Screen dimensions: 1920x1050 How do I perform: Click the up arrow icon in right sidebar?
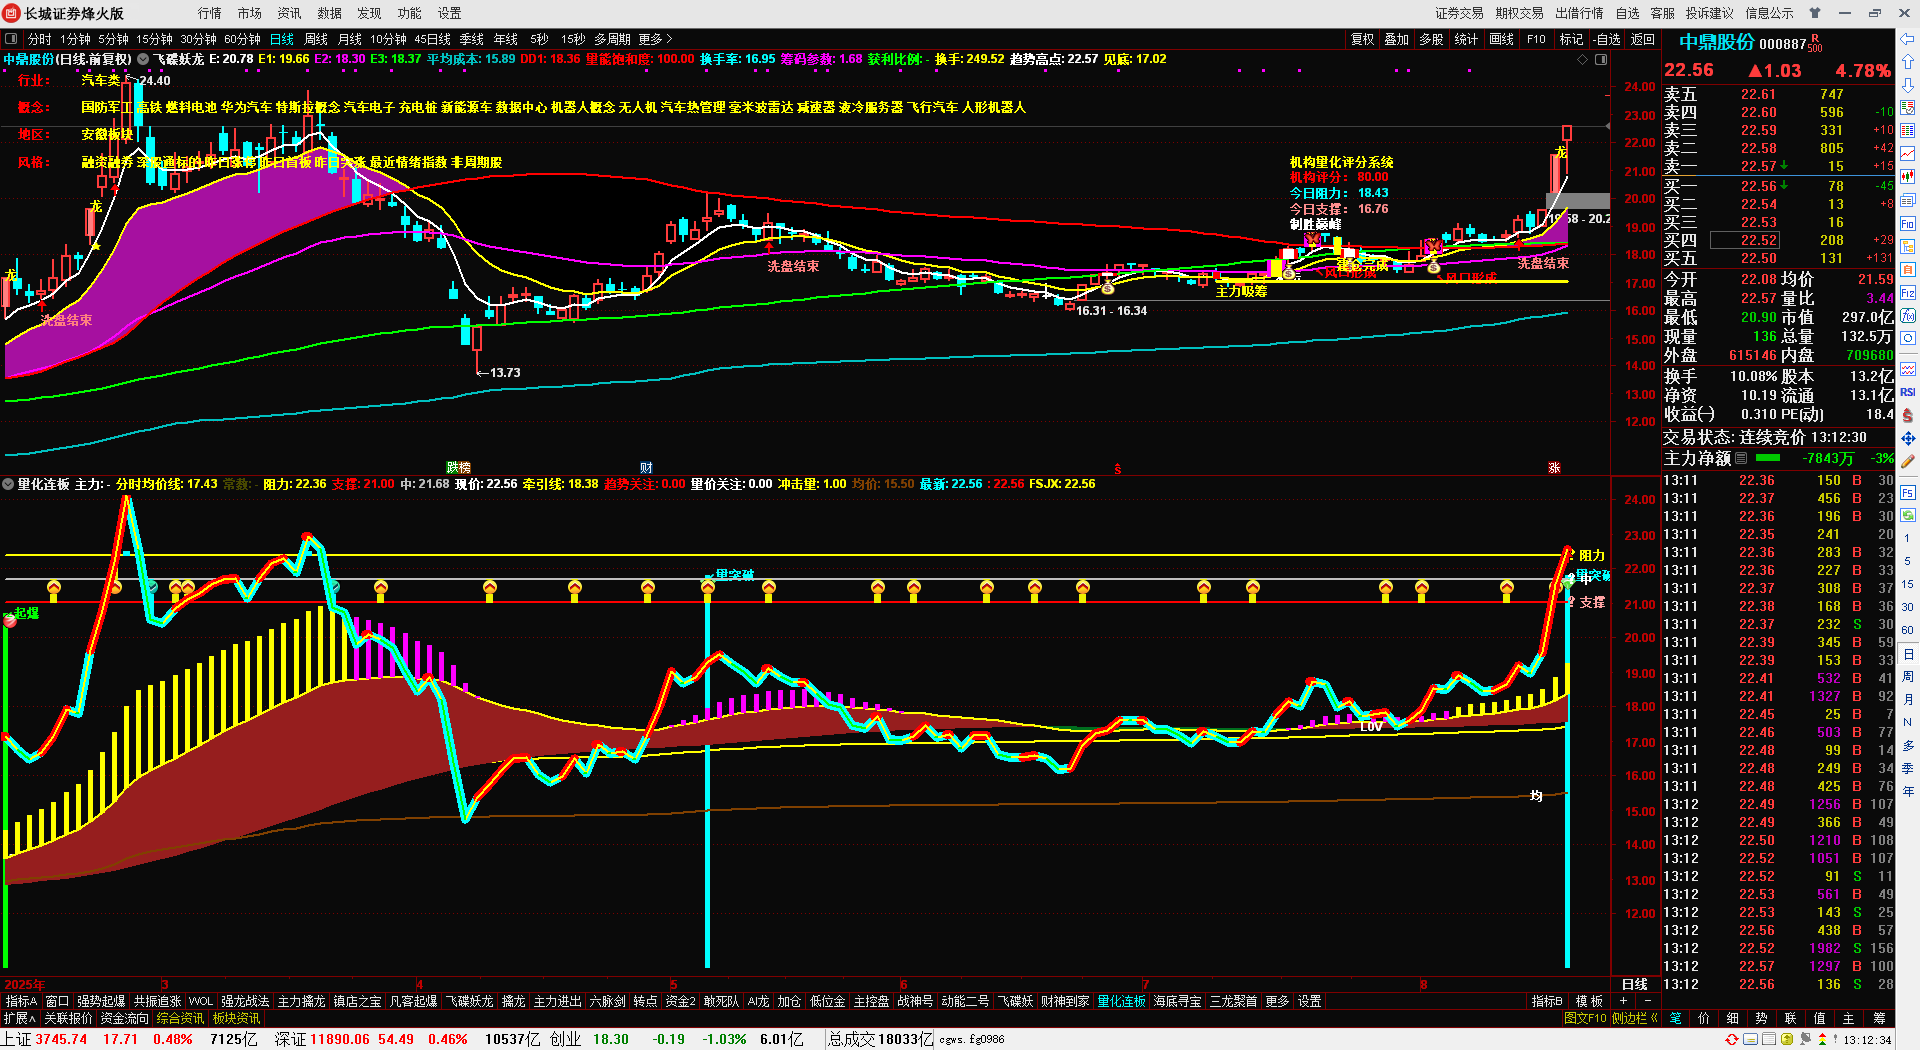coord(1908,62)
